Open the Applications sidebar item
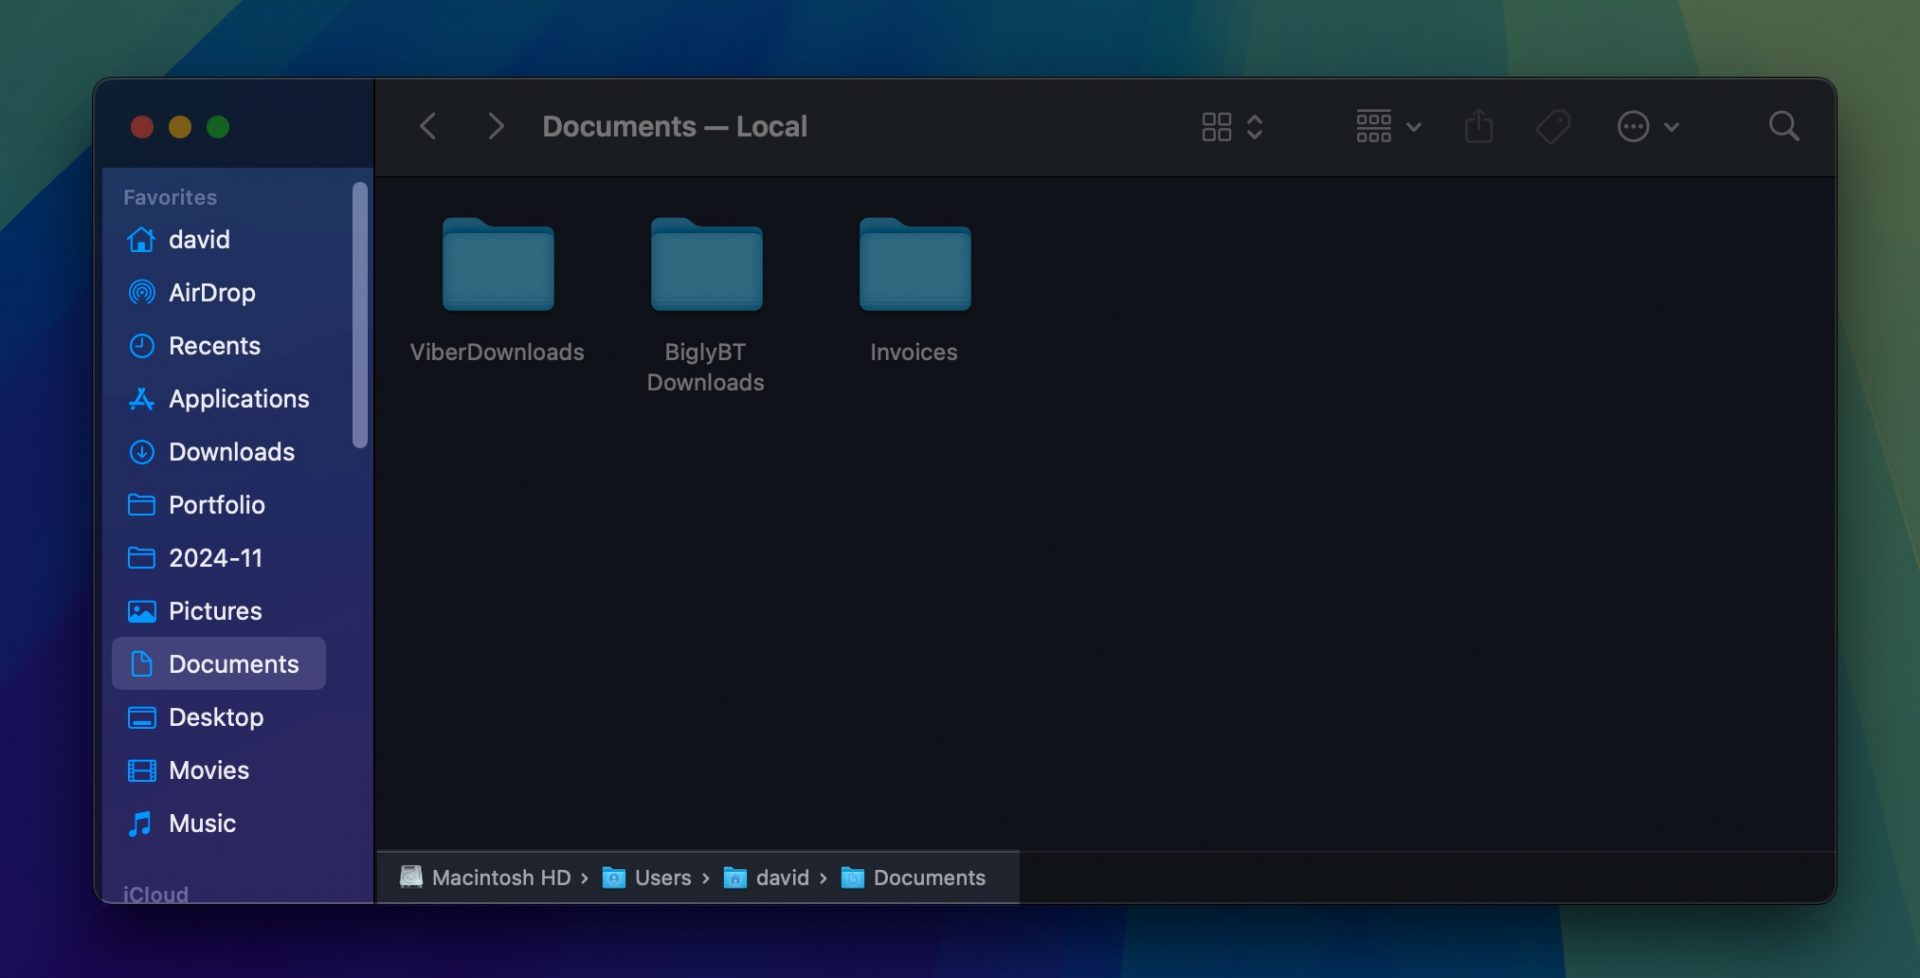The height and width of the screenshot is (978, 1920). click(239, 398)
